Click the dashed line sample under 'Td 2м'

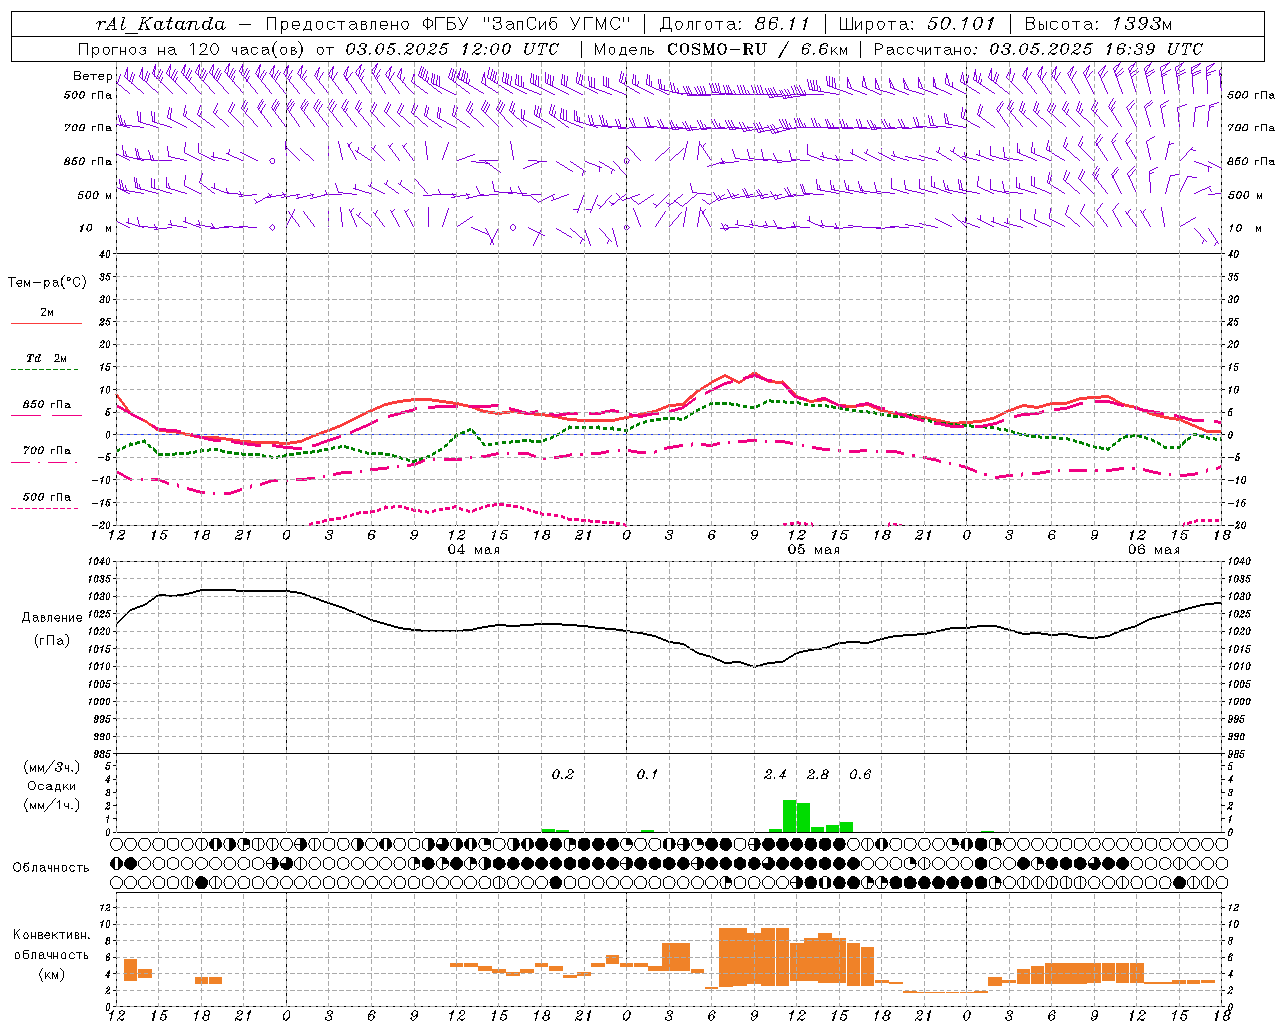[x=46, y=370]
